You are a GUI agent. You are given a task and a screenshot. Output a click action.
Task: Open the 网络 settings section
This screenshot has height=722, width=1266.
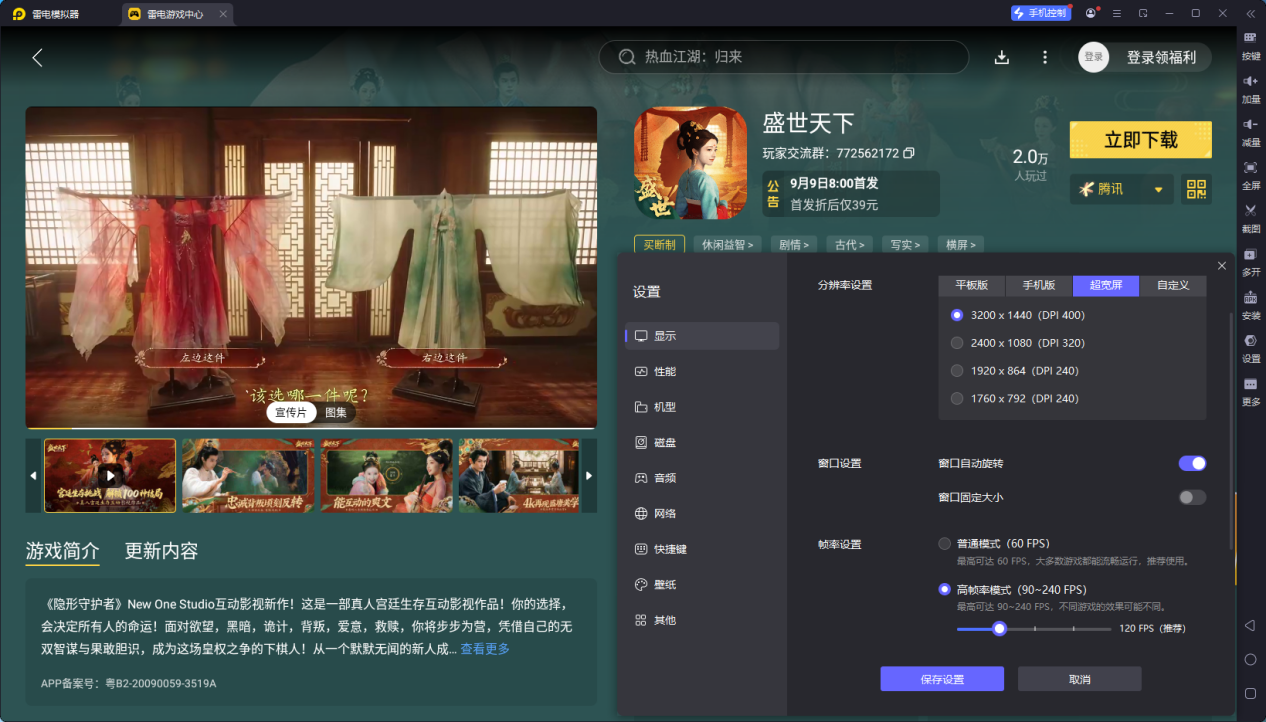tap(702, 514)
